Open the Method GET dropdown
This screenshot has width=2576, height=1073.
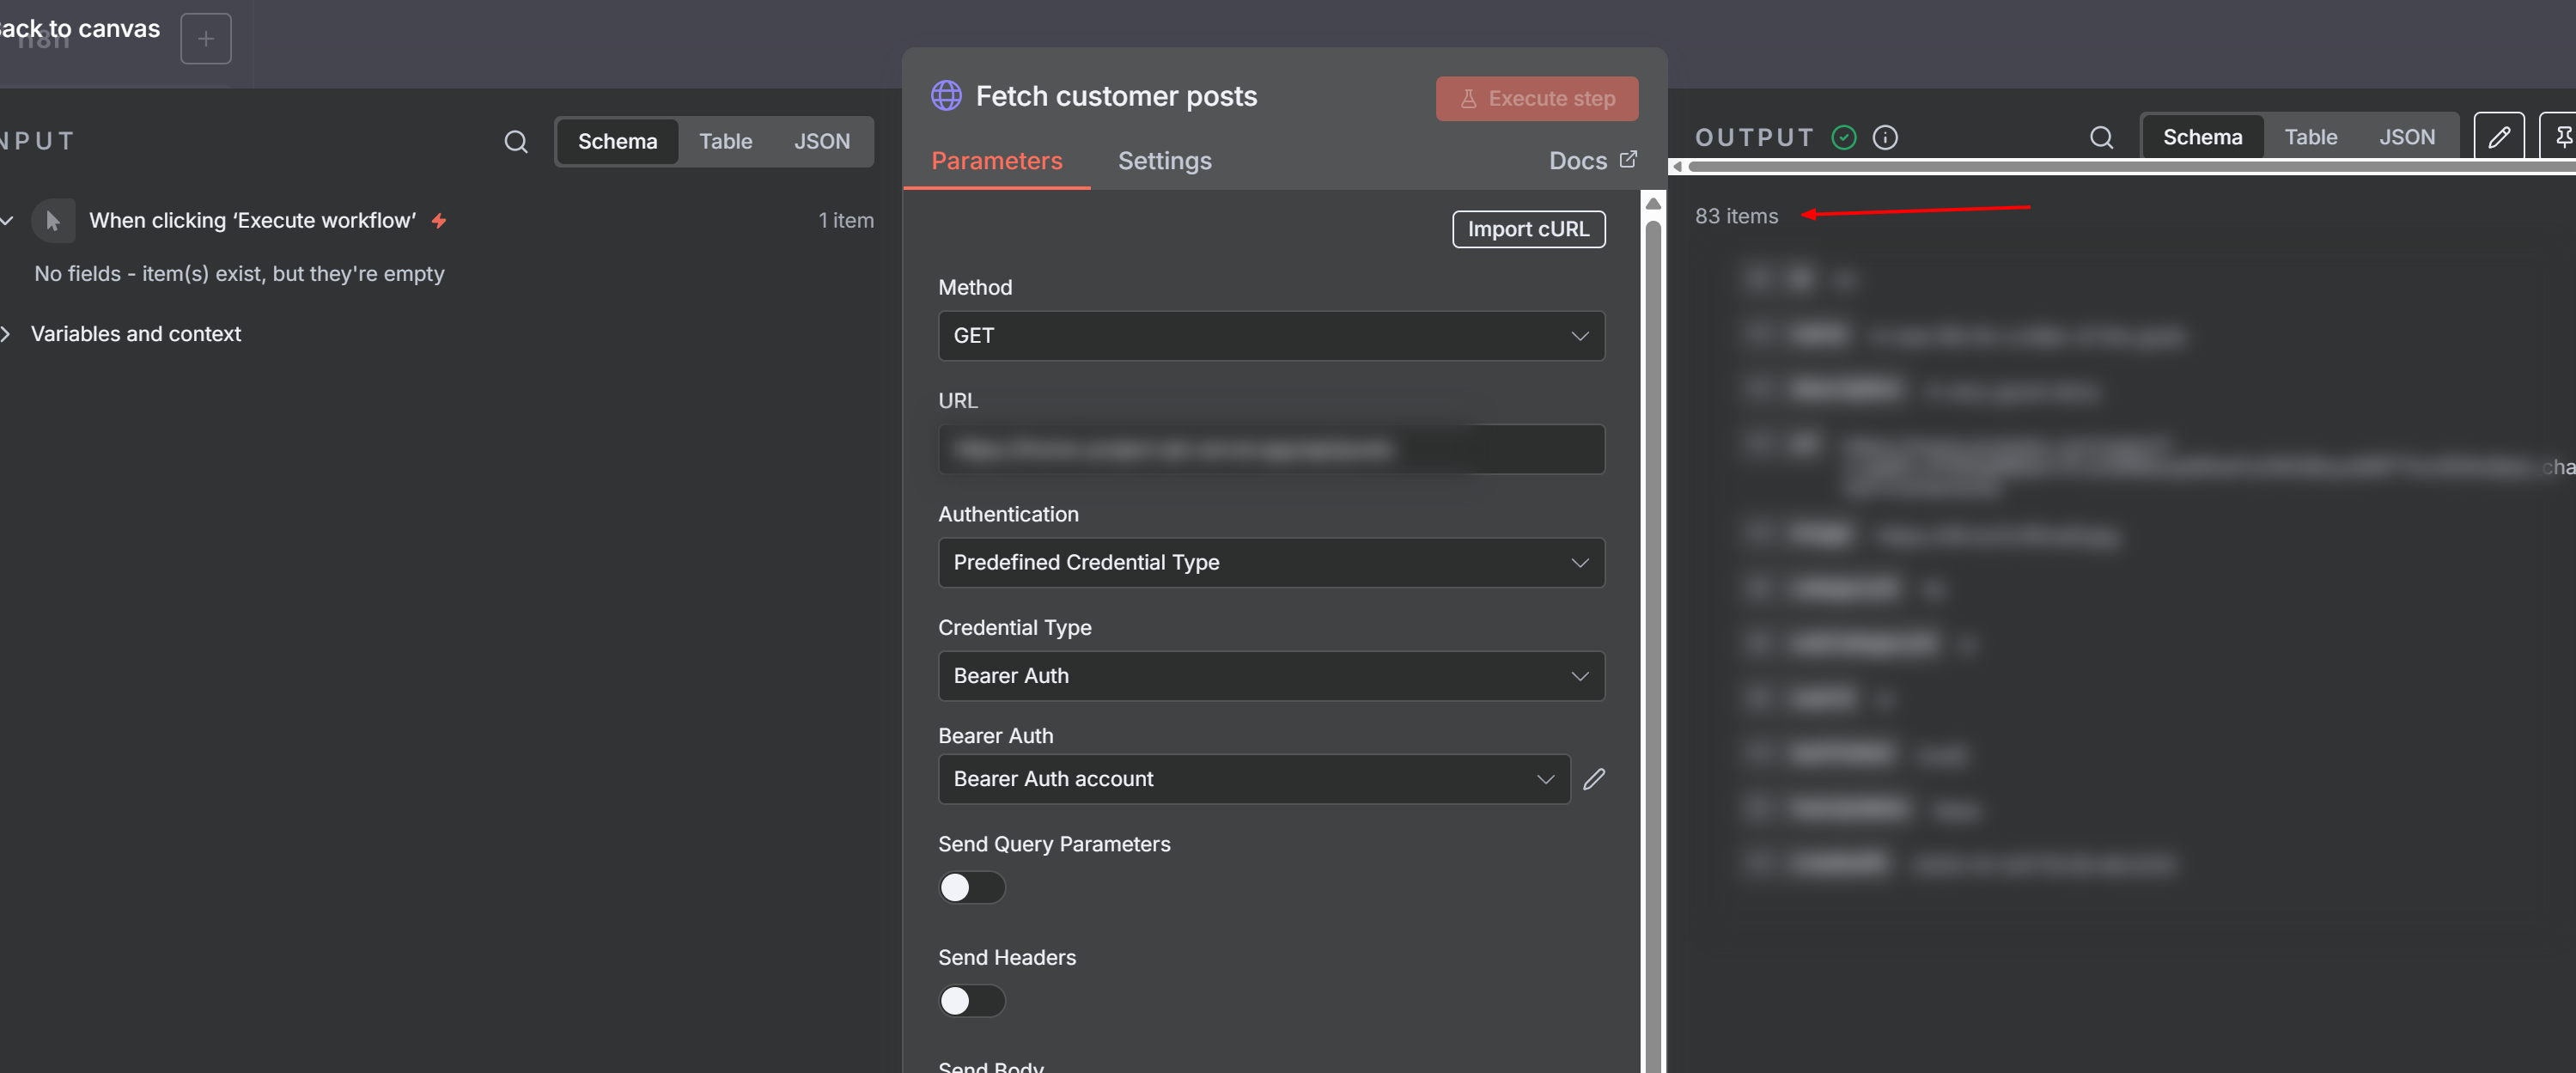(x=1271, y=336)
